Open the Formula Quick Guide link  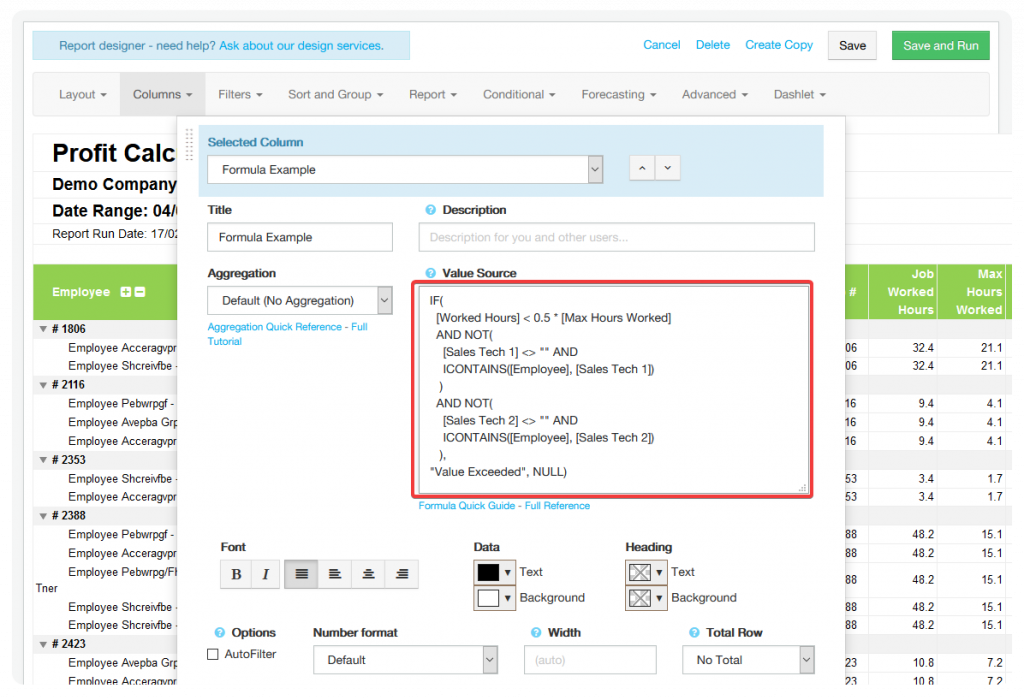pos(468,506)
